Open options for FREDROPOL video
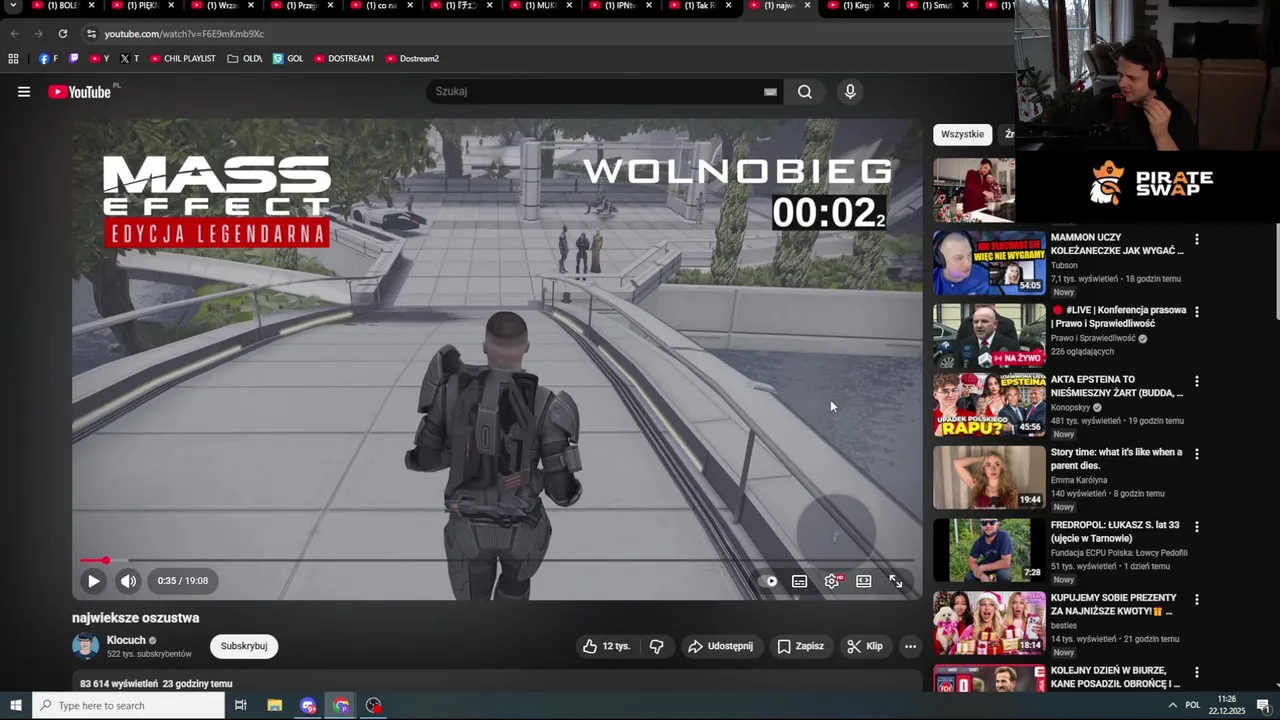Viewport: 1280px width, 720px height. point(1196,527)
